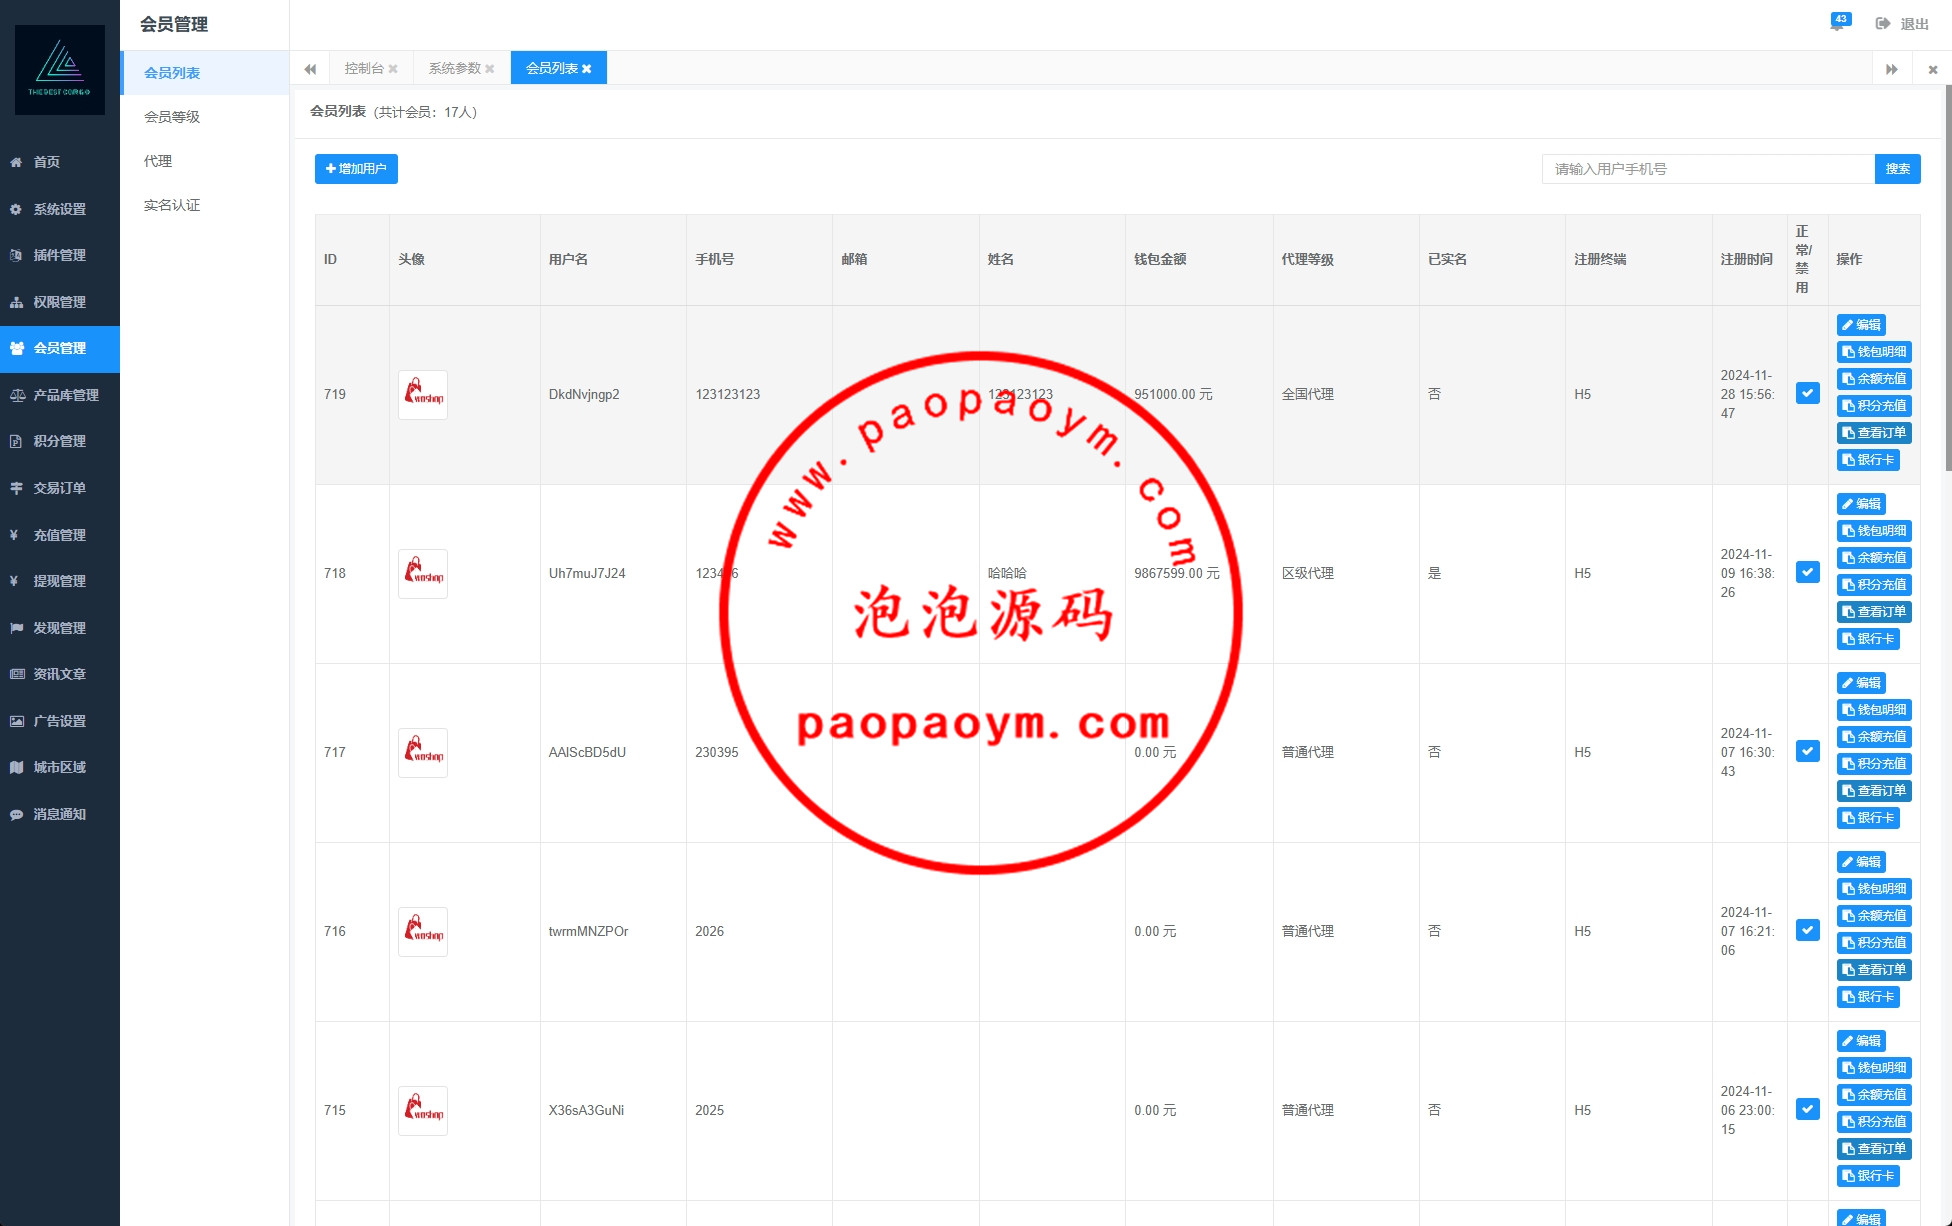Click the newspaper icon for 资讯文章
This screenshot has height=1226, width=1952.
[x=17, y=674]
